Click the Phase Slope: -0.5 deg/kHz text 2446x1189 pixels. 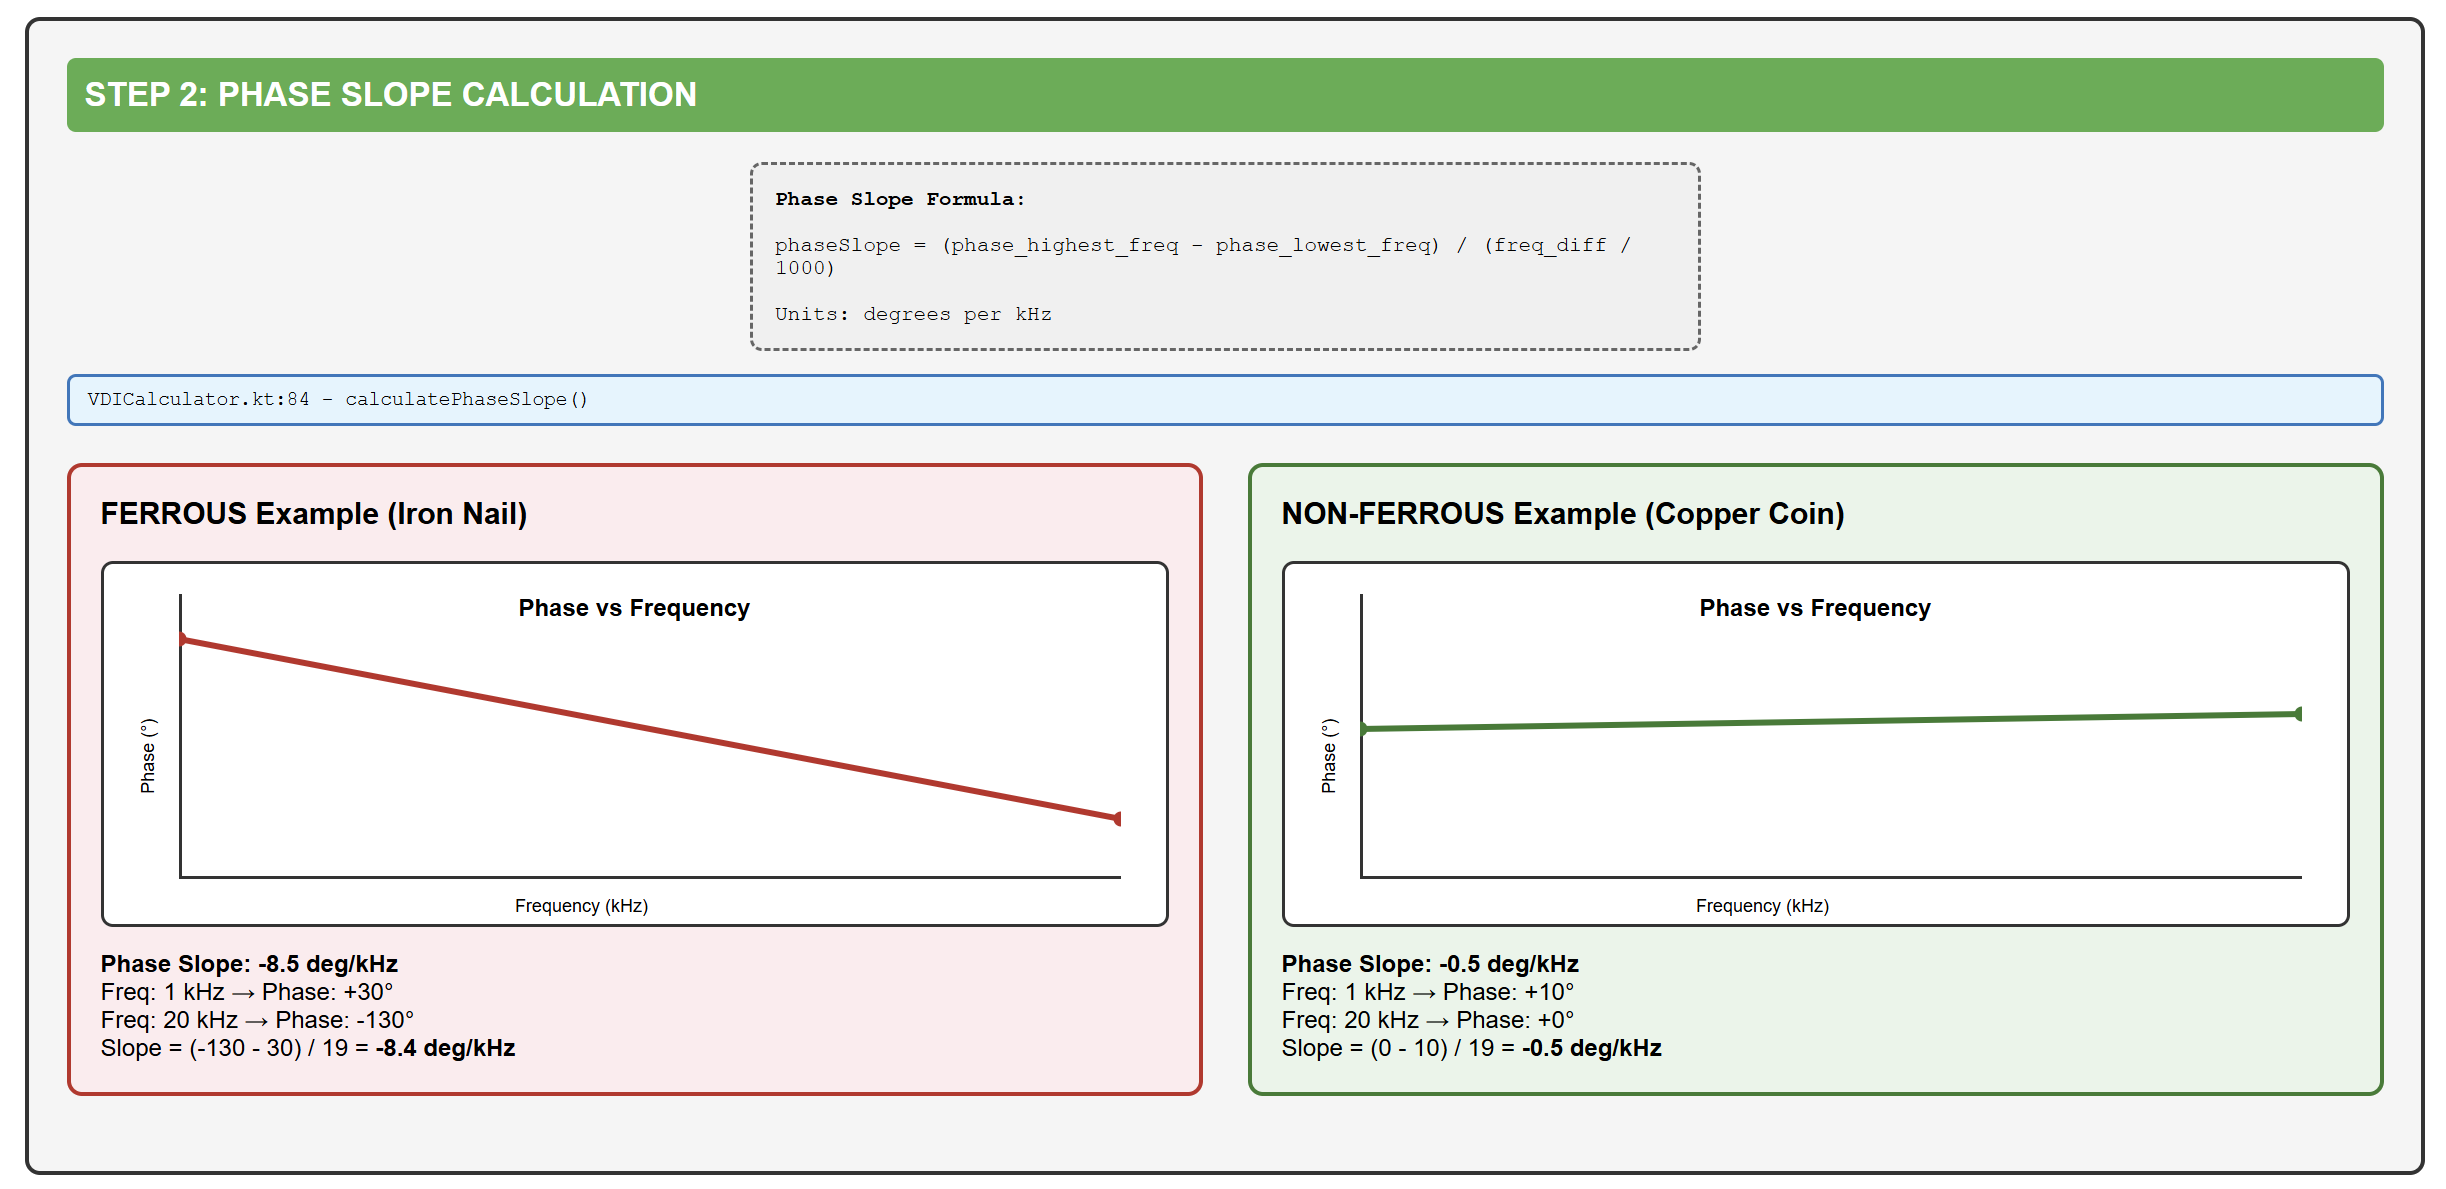[x=1430, y=964]
